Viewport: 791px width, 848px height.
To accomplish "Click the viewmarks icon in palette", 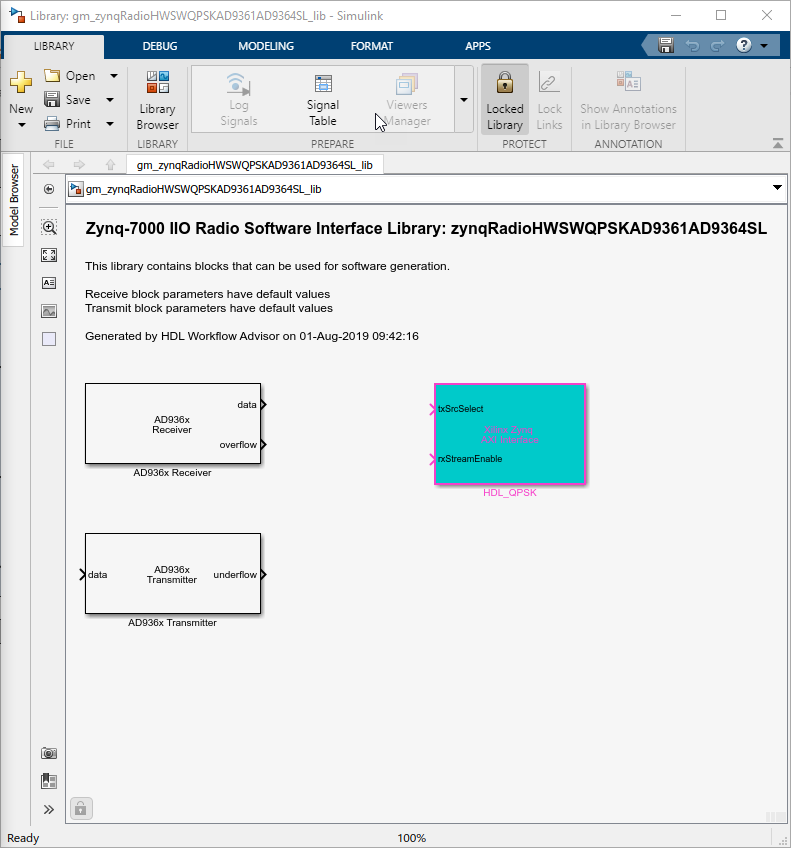I will click(49, 781).
